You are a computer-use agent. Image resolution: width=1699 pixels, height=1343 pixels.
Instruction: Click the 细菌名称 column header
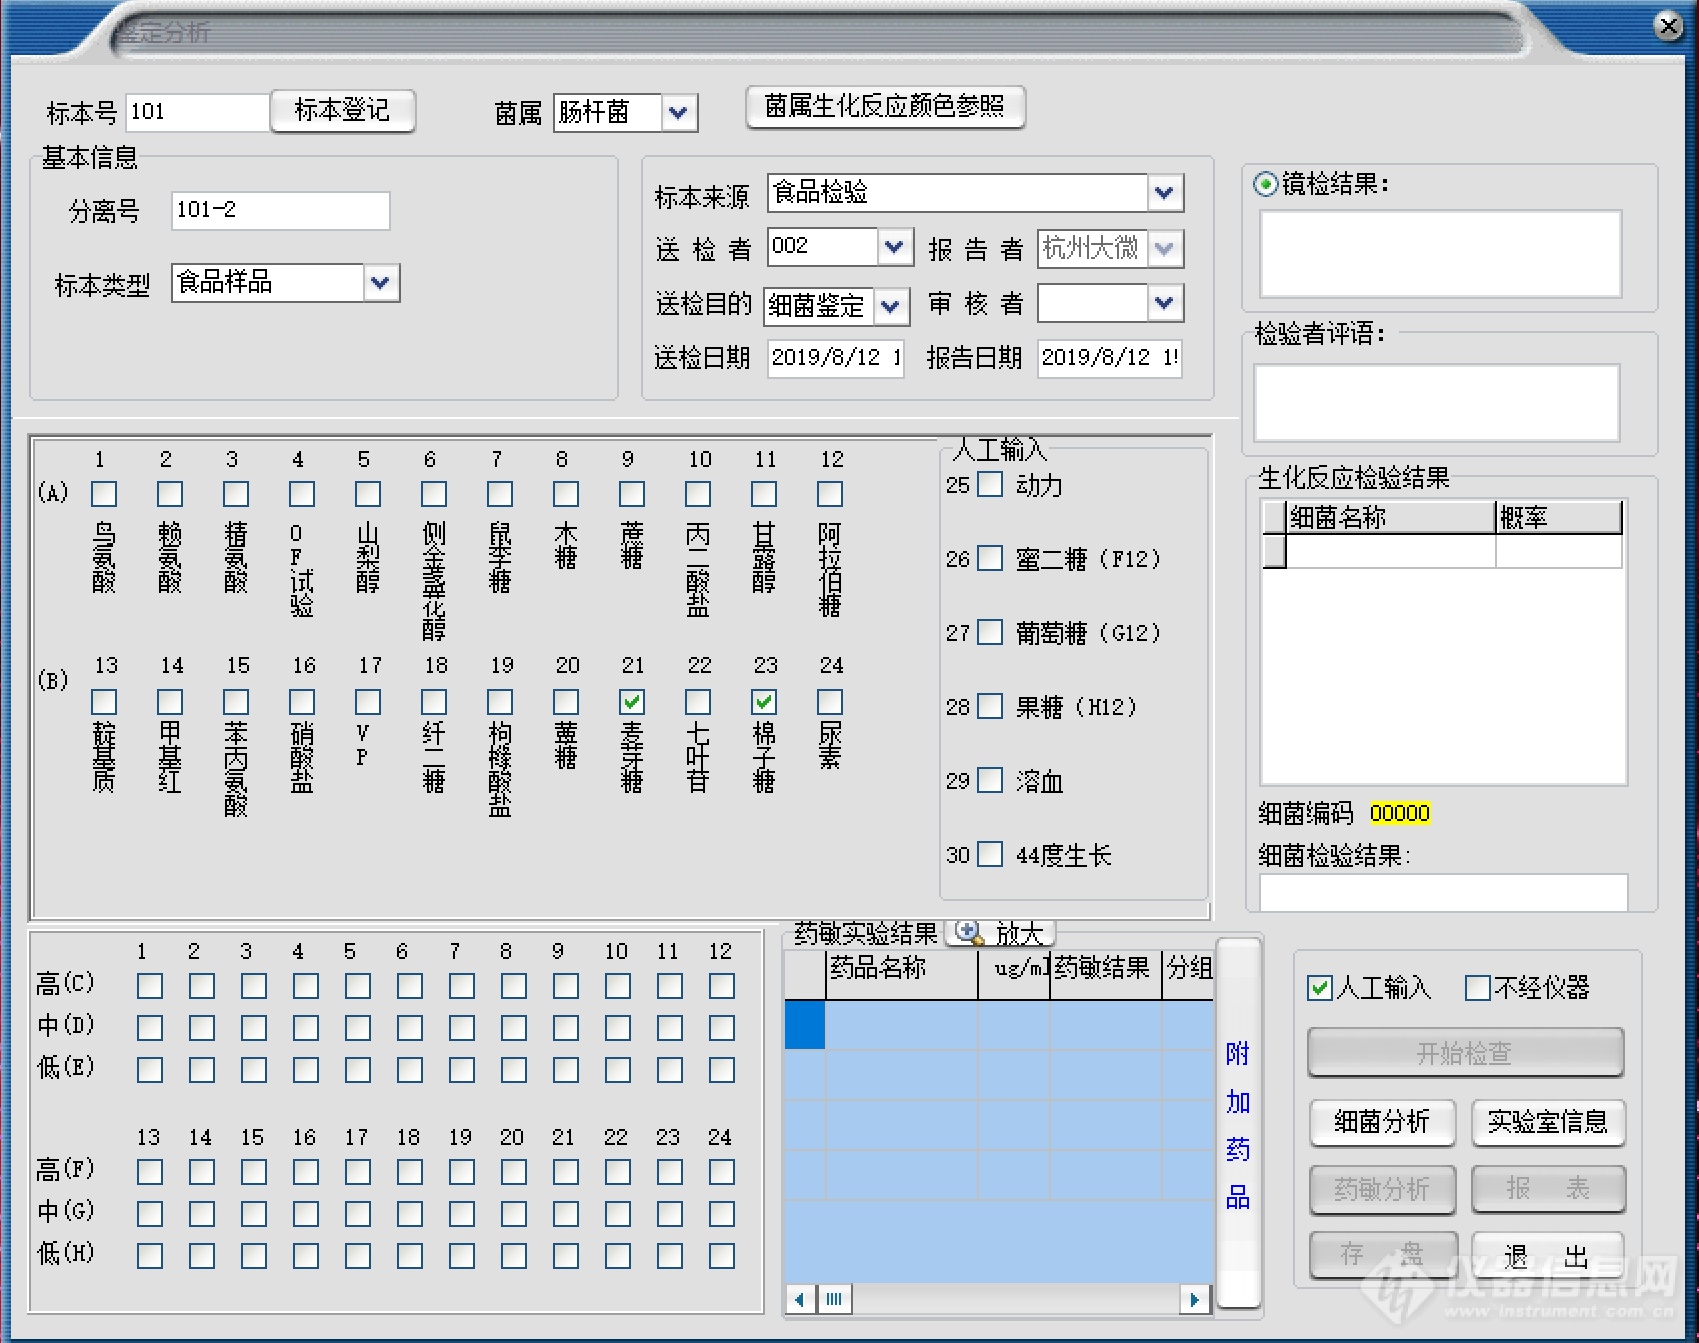(1390, 518)
